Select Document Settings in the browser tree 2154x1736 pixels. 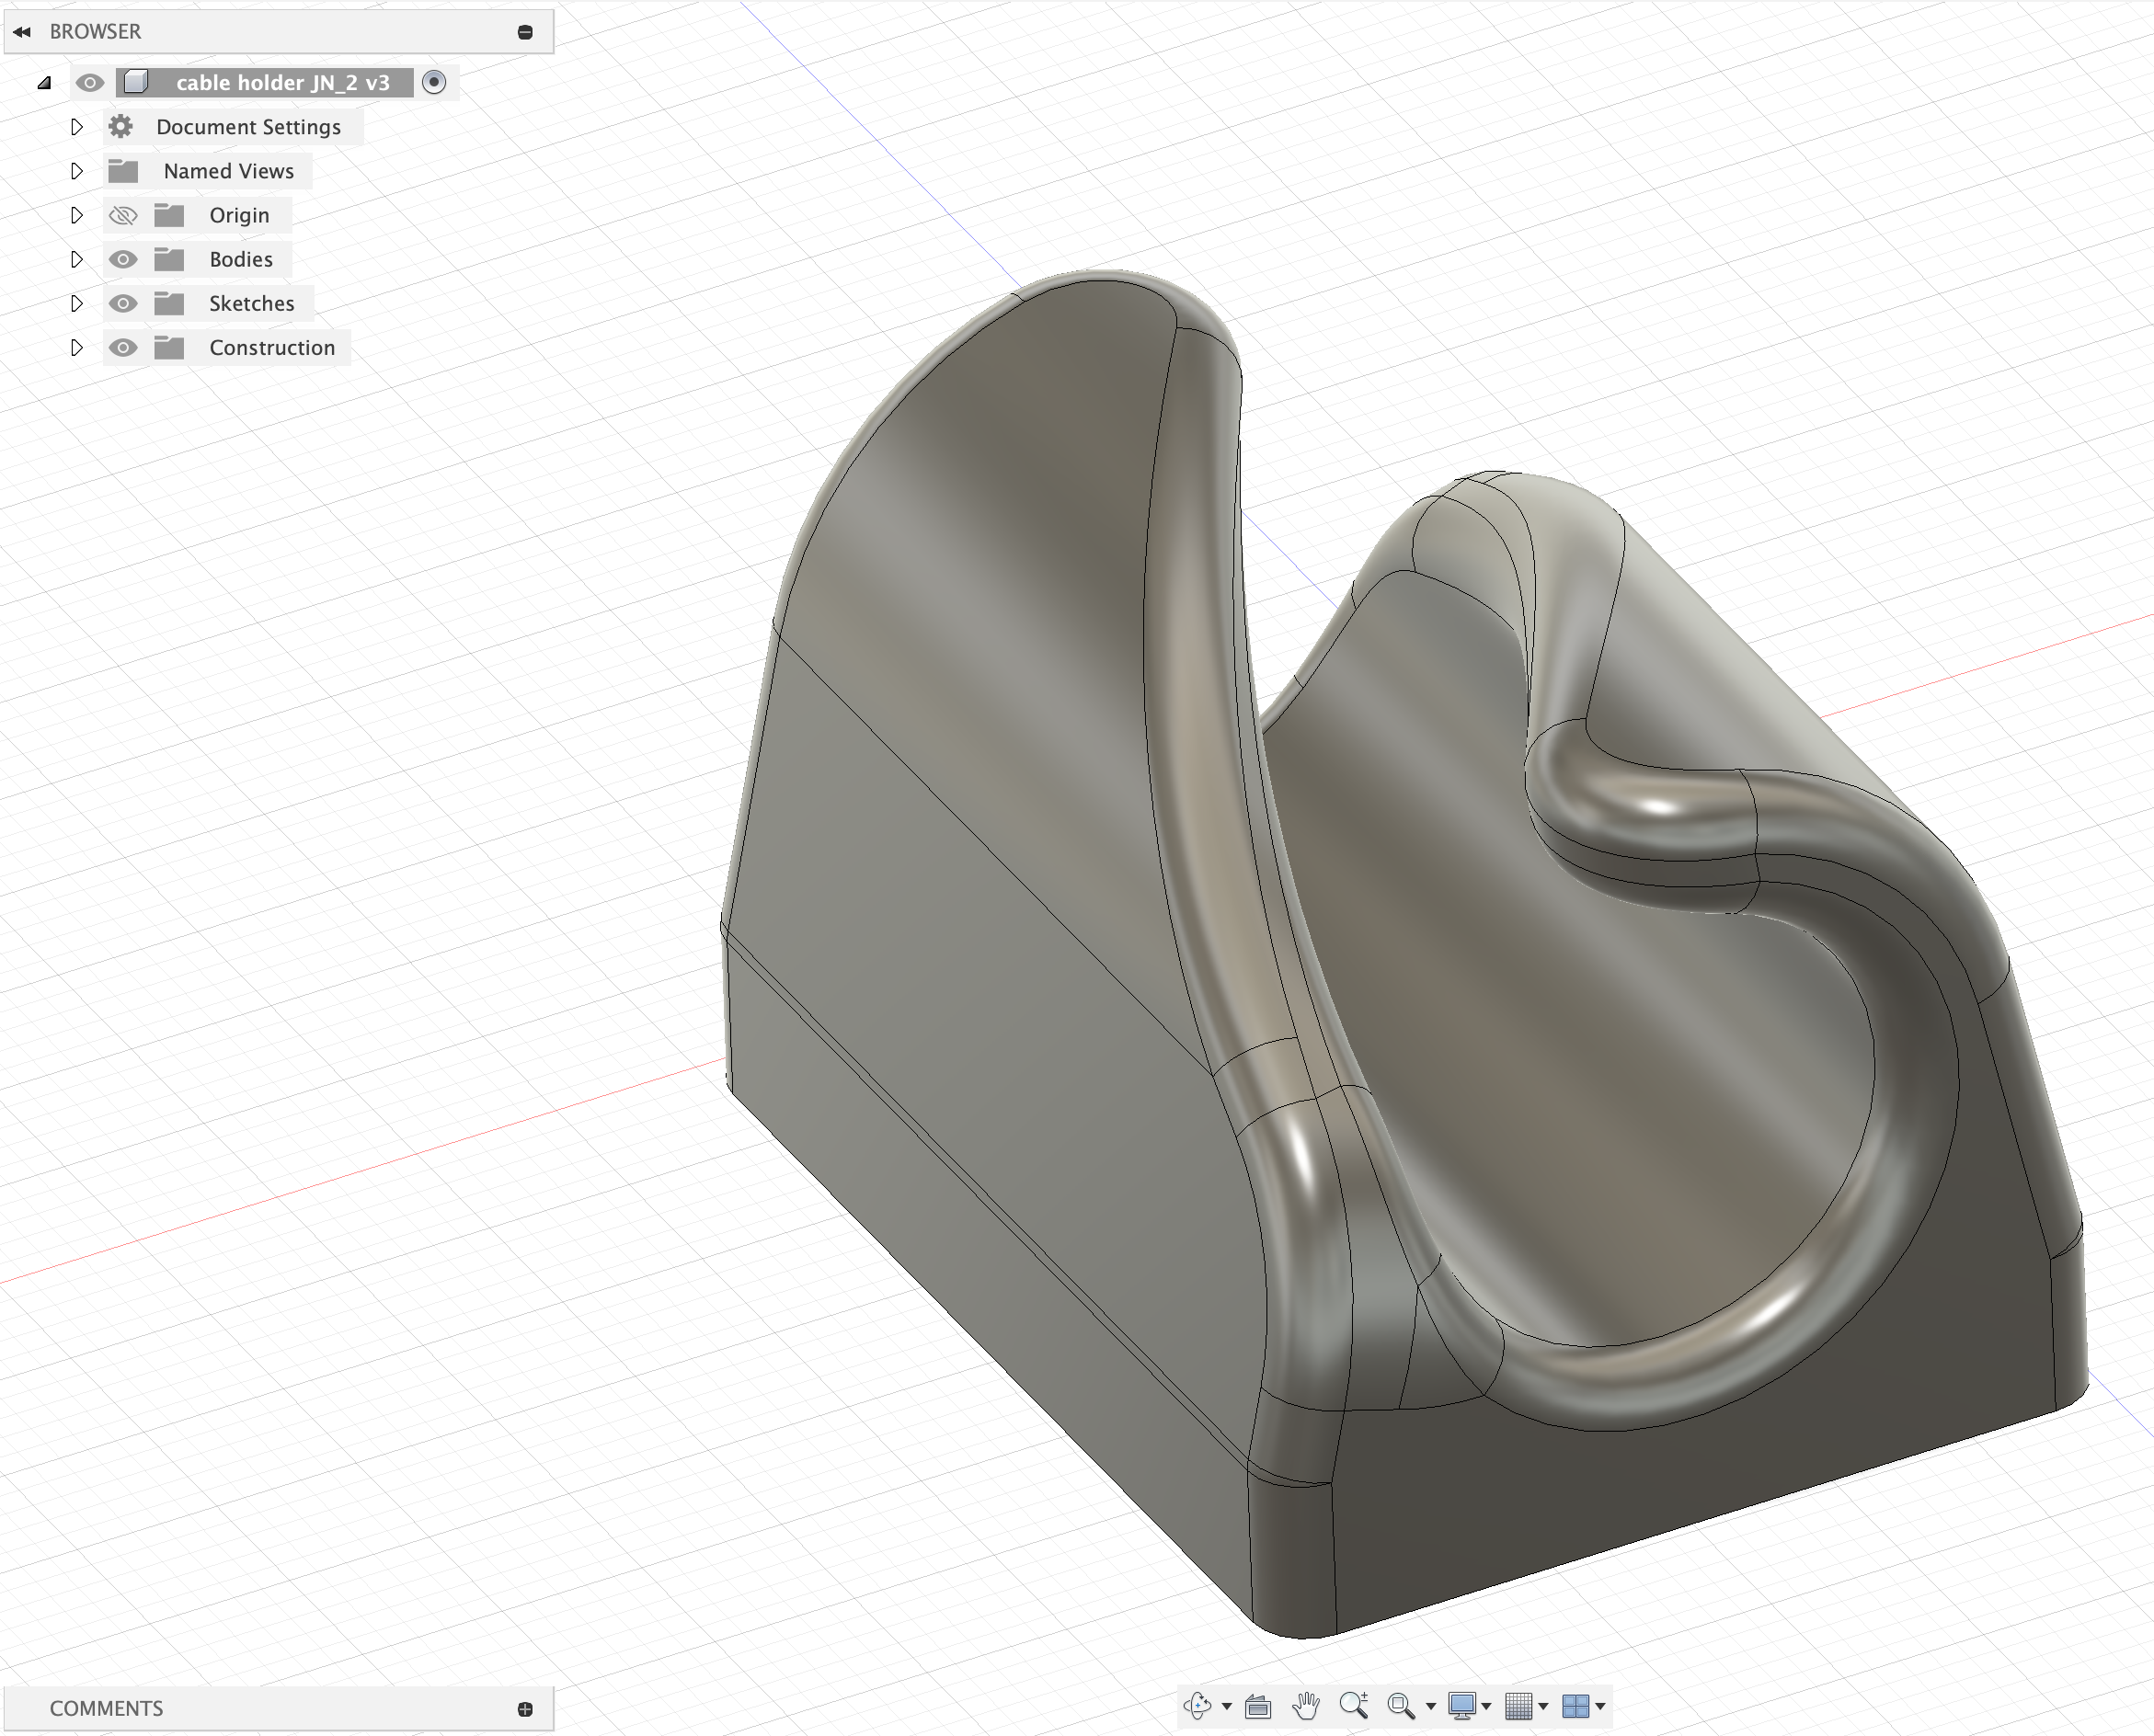[248, 127]
